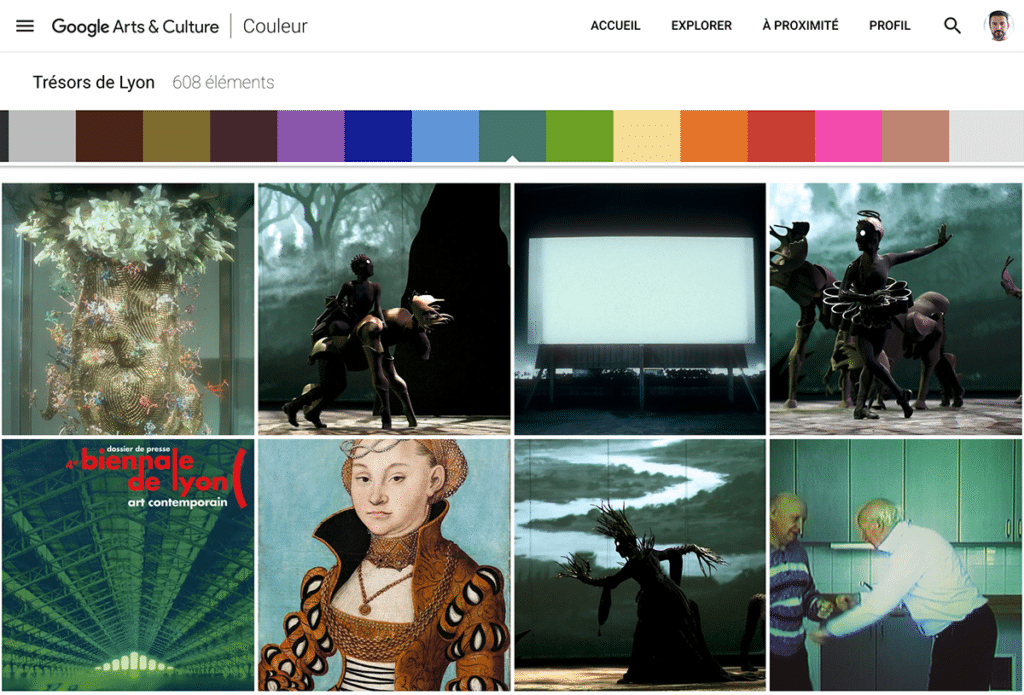Choose the salmon tan color swatch
Image resolution: width=1024 pixels, height=695 pixels.
(x=916, y=136)
